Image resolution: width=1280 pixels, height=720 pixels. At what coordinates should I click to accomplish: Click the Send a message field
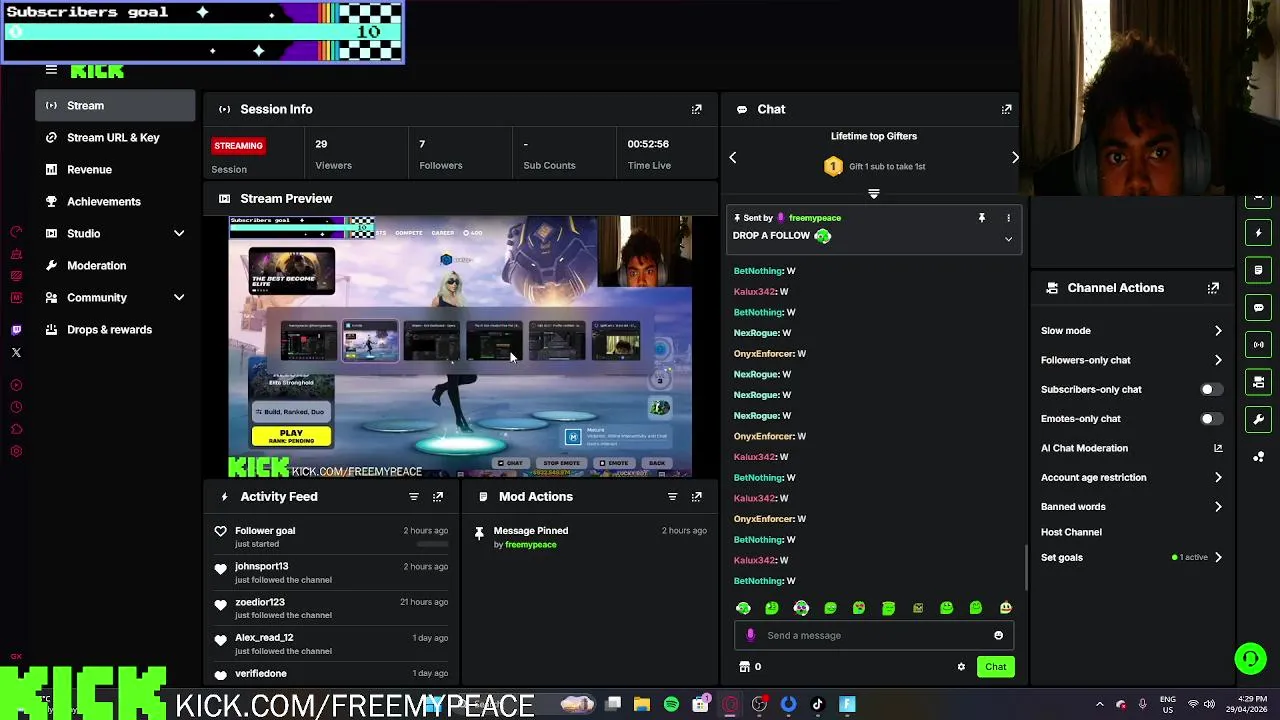[x=875, y=635]
